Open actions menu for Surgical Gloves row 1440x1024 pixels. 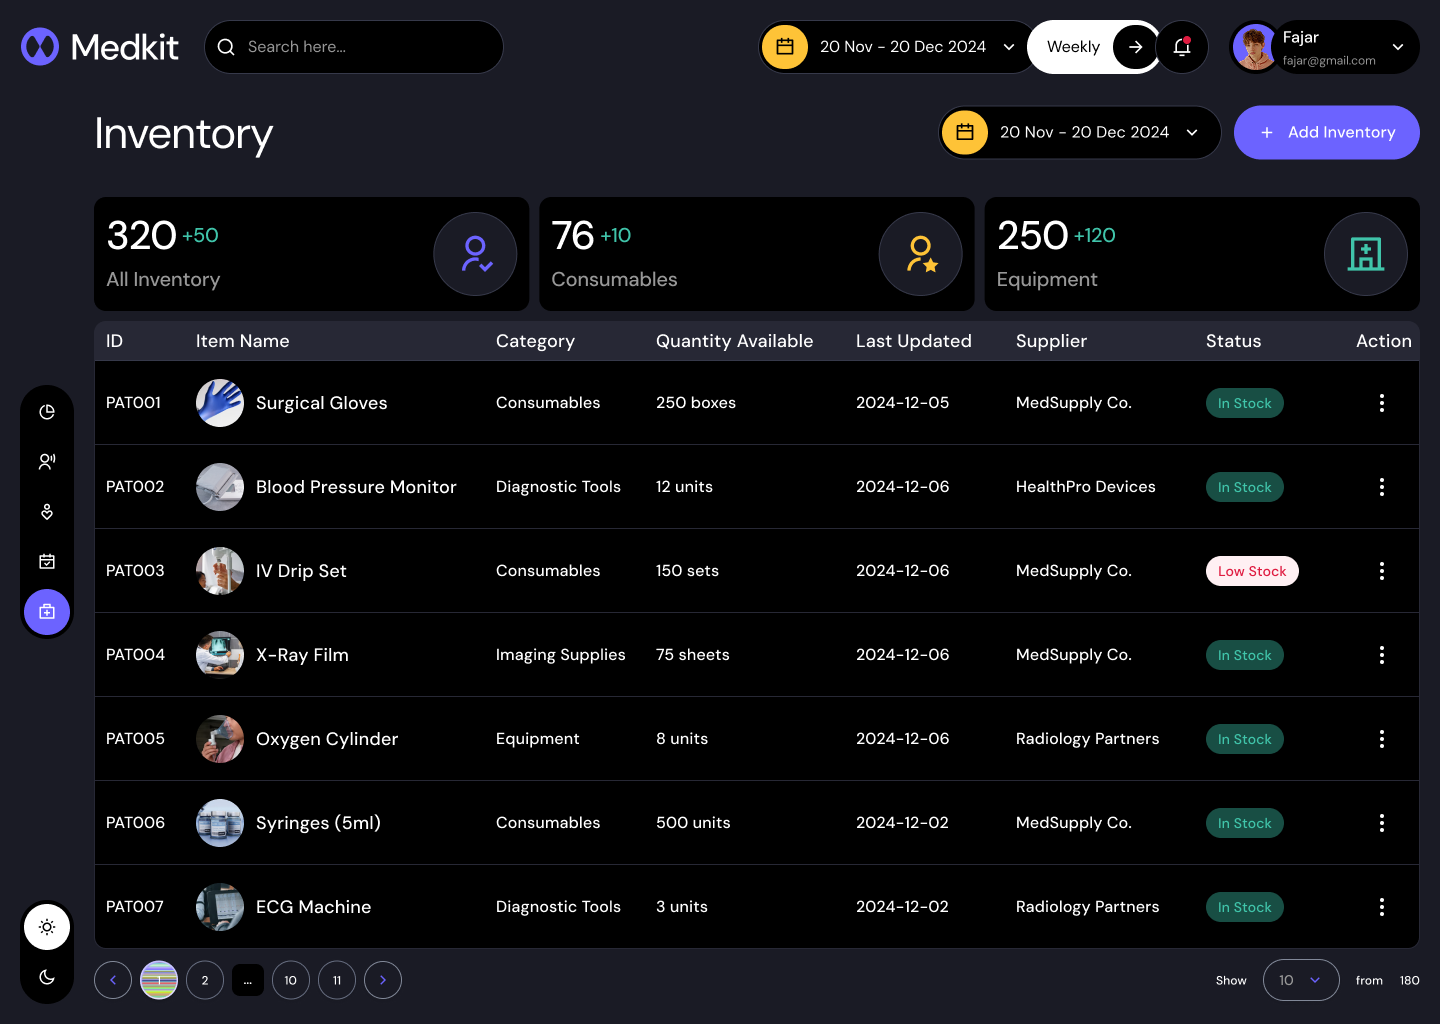click(1382, 403)
